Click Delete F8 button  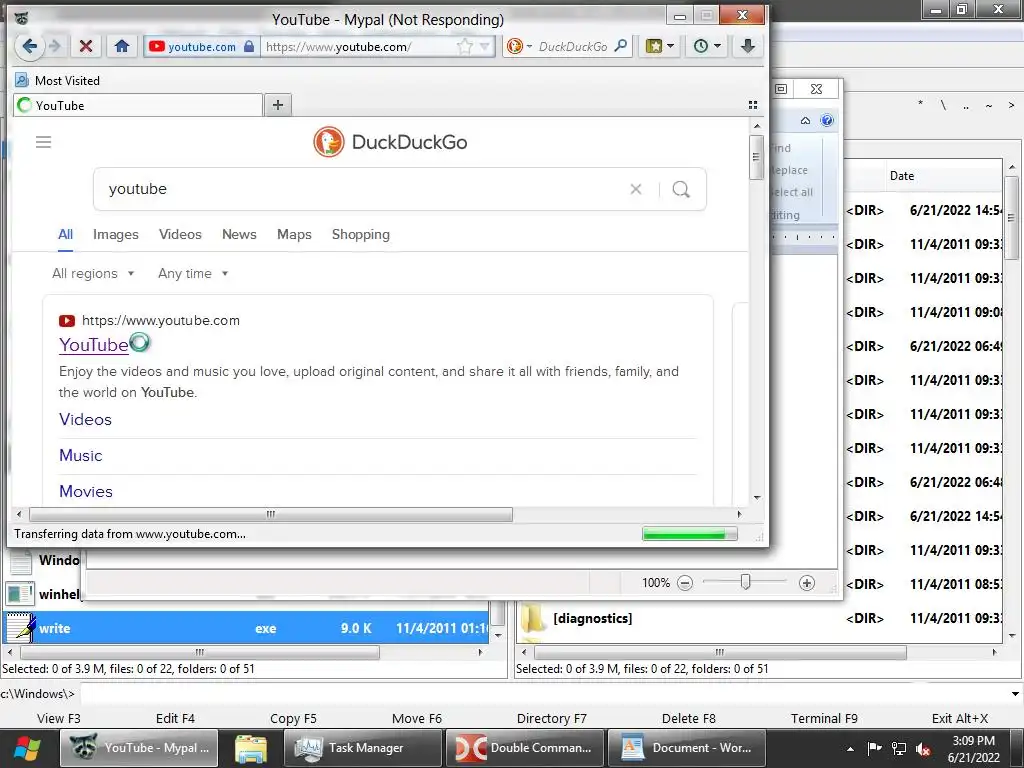pos(688,718)
